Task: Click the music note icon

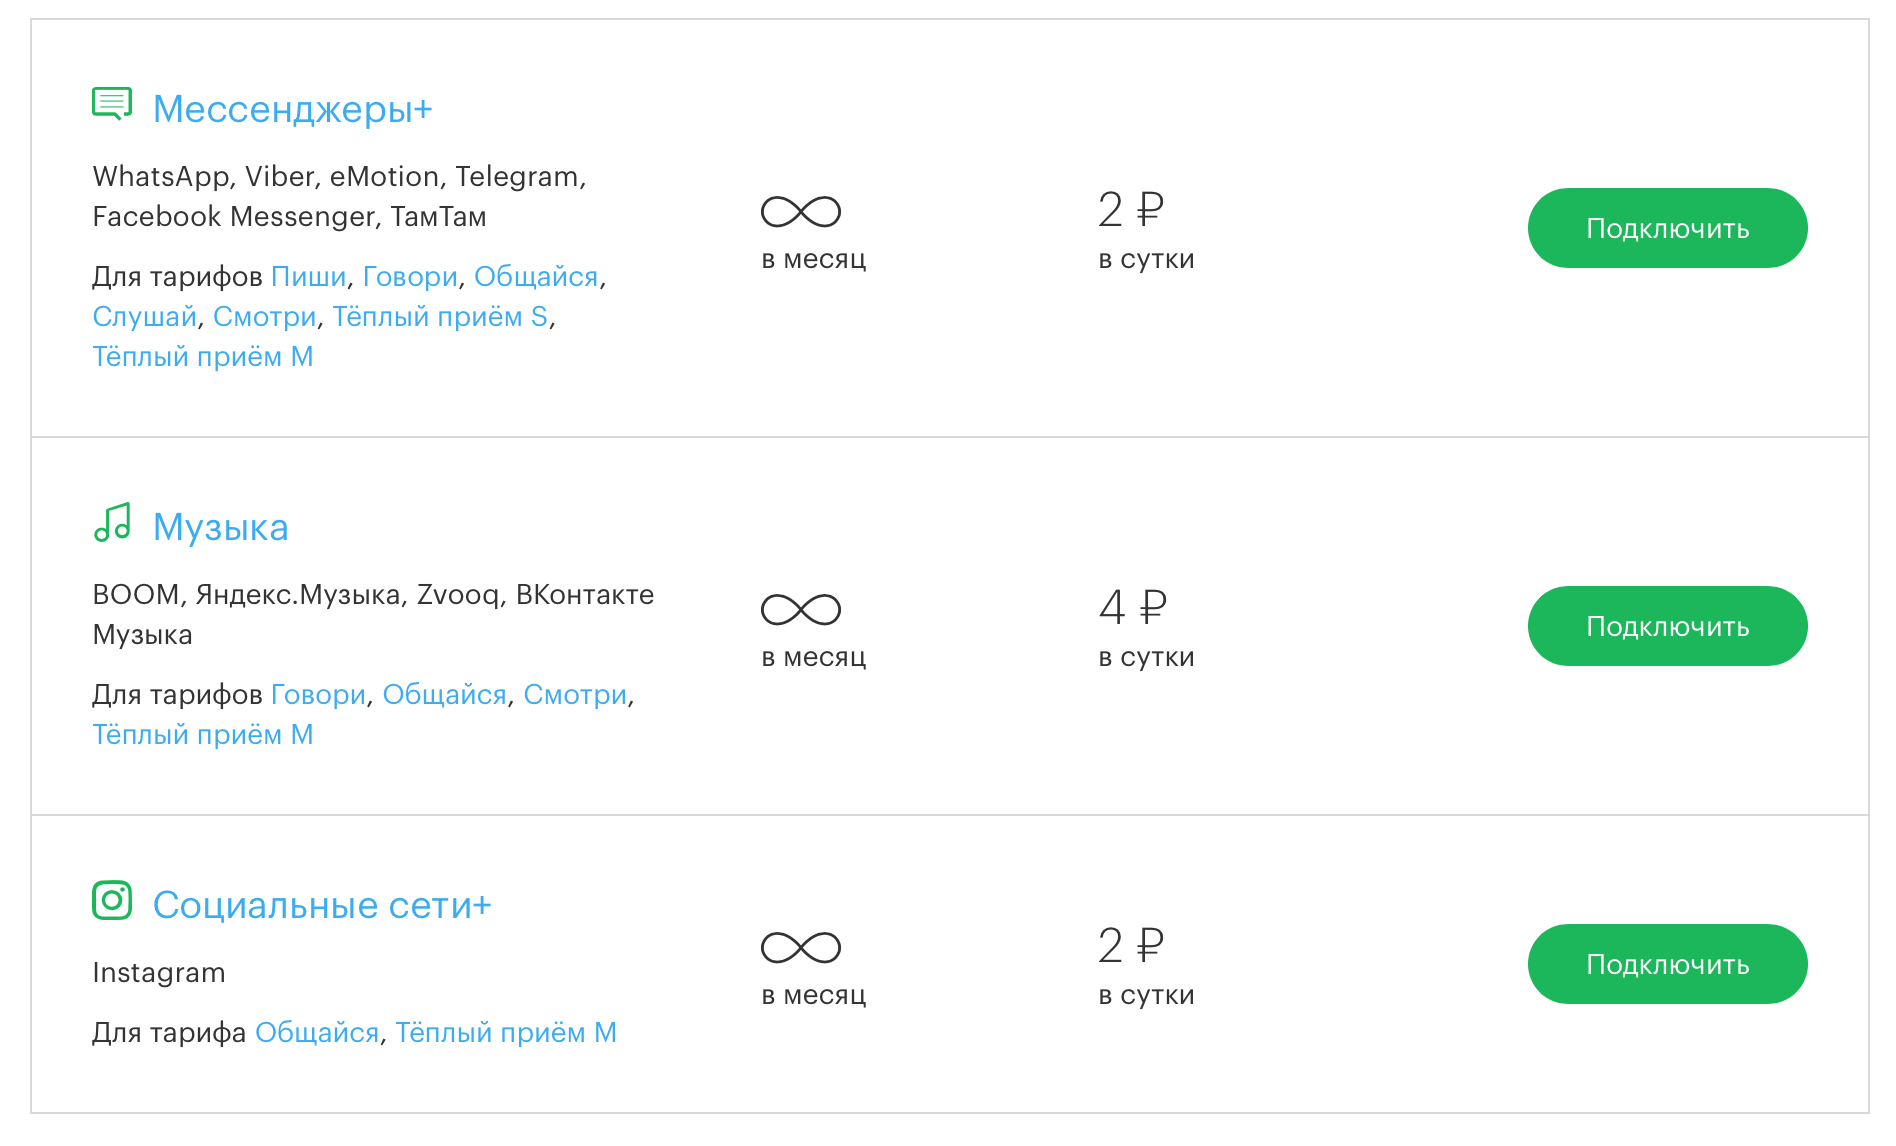Action: [112, 522]
